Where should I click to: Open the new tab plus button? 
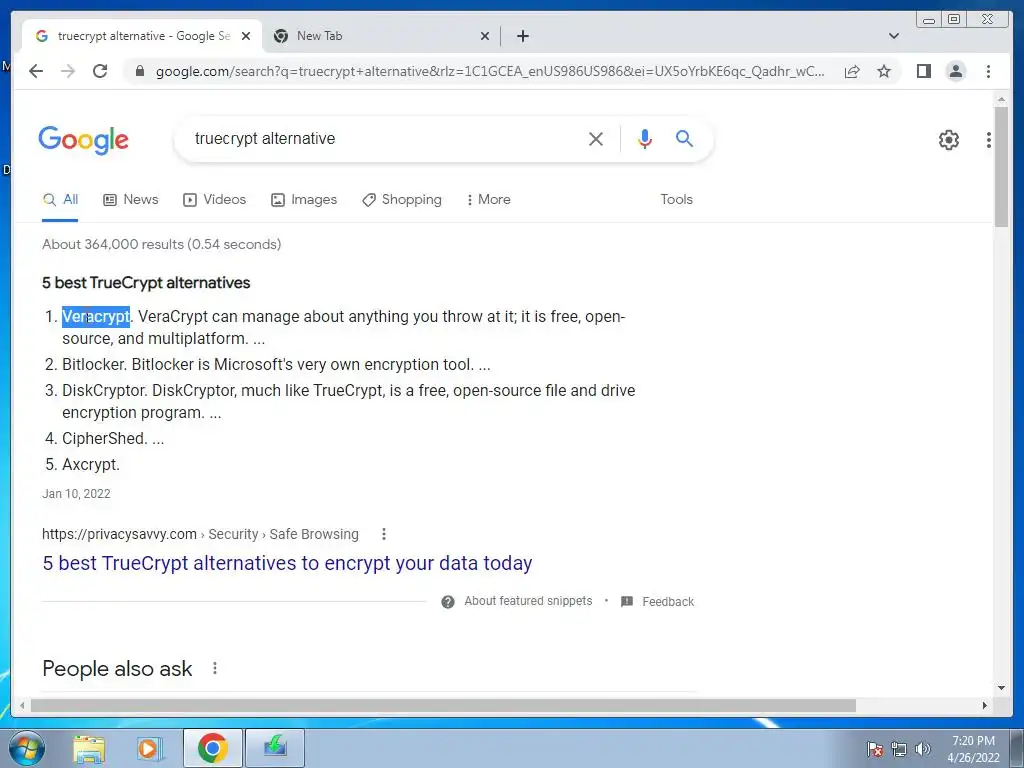[522, 36]
